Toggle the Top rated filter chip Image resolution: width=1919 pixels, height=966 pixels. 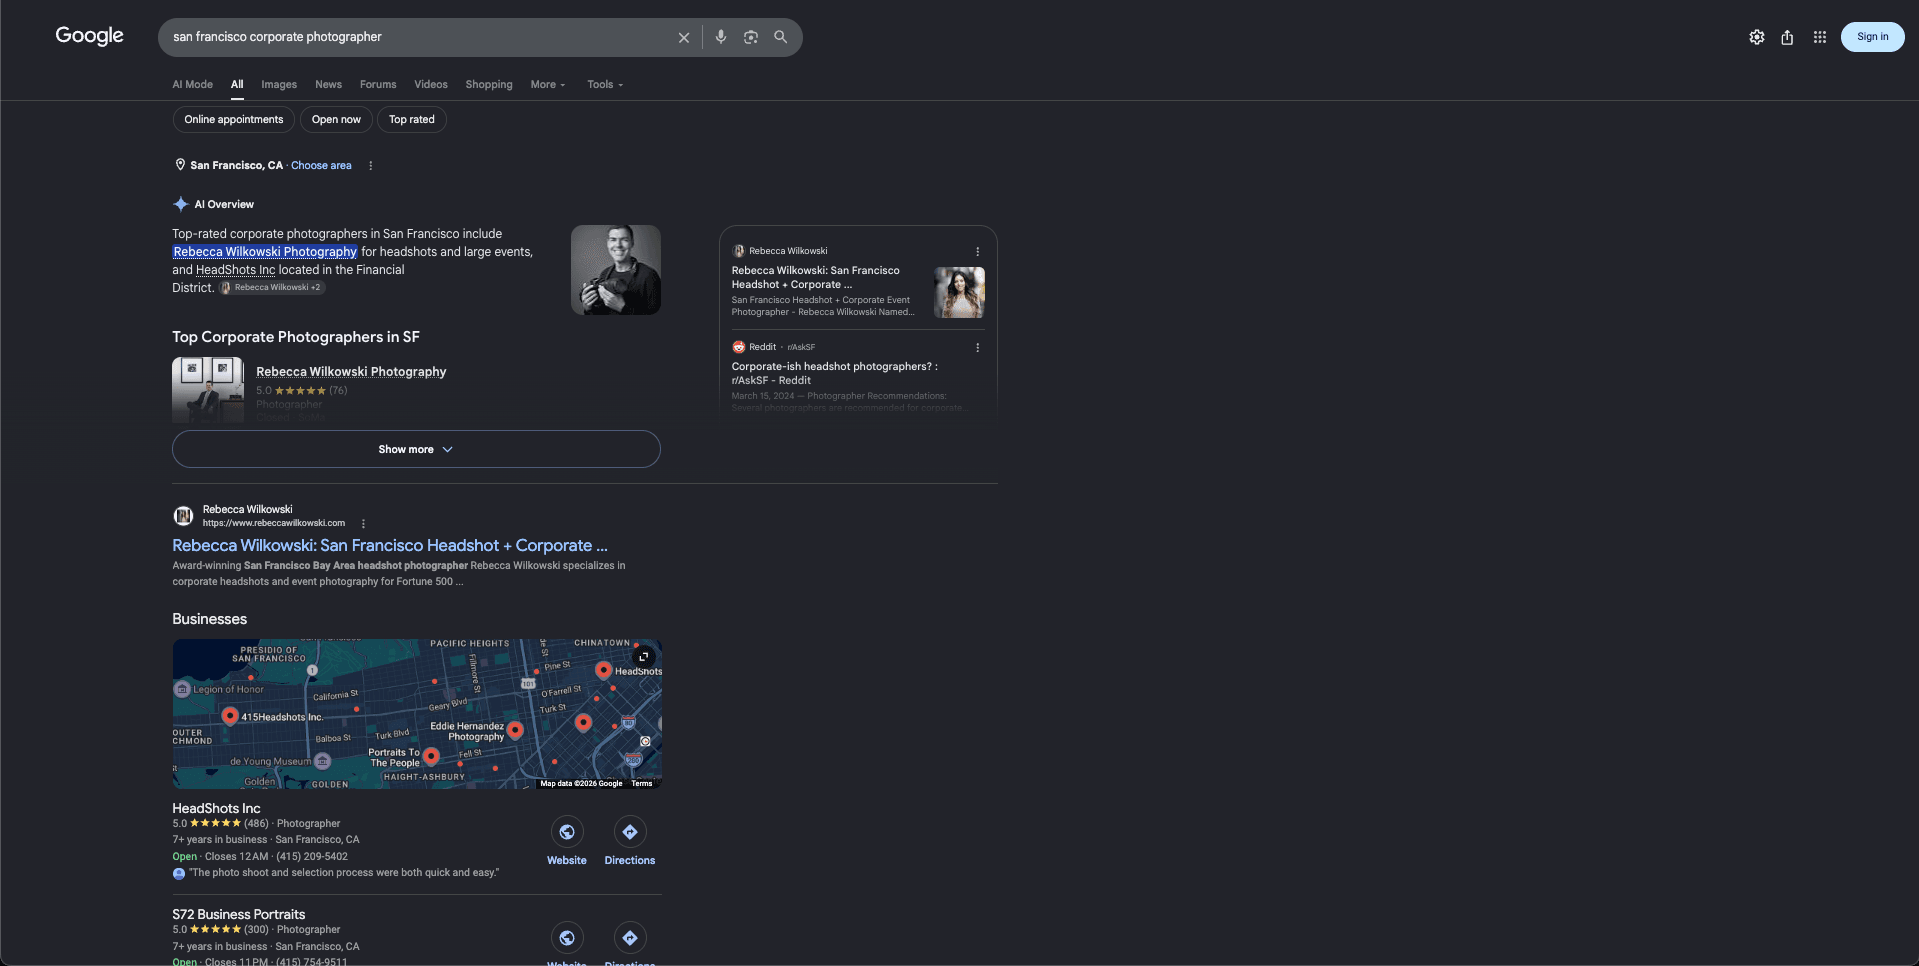point(412,120)
